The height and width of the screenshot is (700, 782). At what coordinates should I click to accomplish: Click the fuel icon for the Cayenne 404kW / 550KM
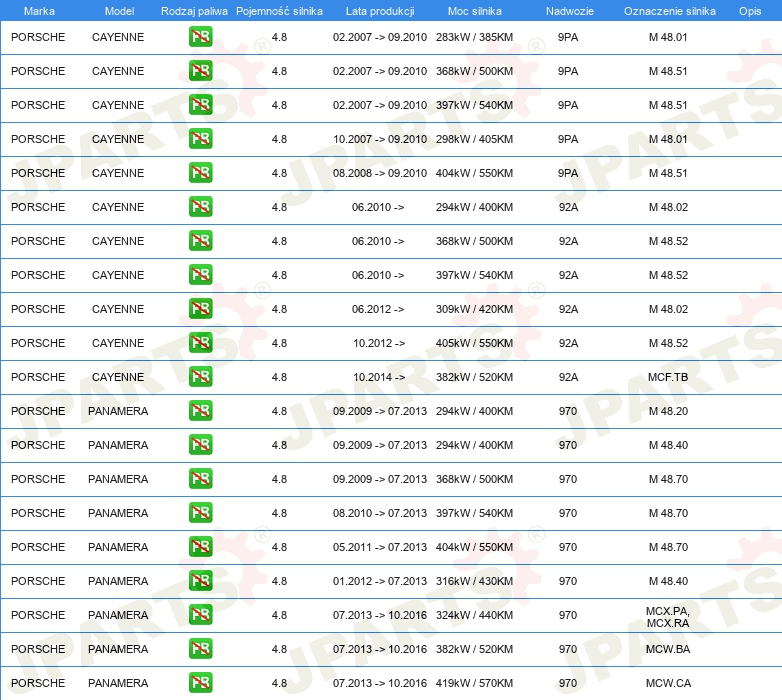[200, 173]
